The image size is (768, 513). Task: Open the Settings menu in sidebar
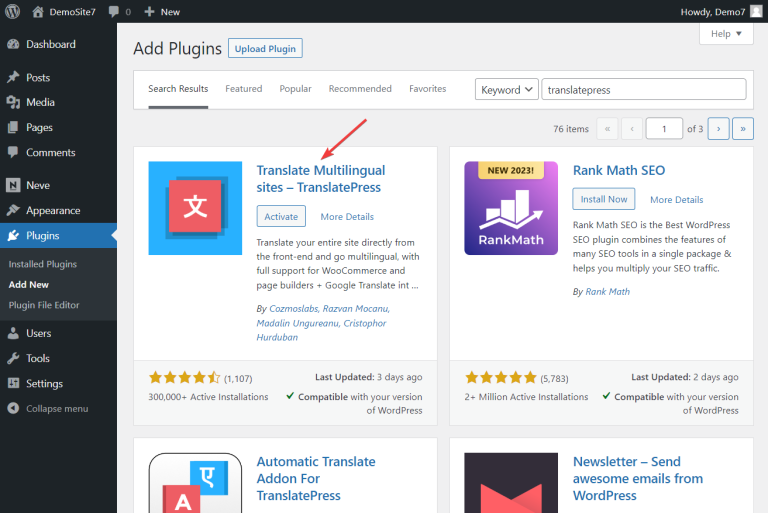(44, 384)
